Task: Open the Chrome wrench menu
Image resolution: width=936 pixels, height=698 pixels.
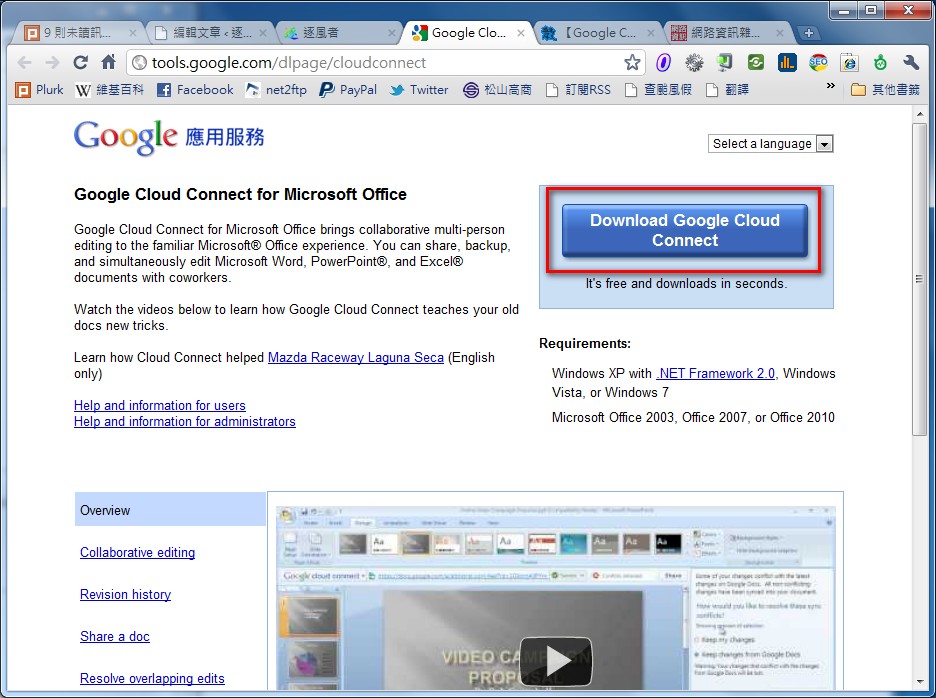Action: (911, 62)
